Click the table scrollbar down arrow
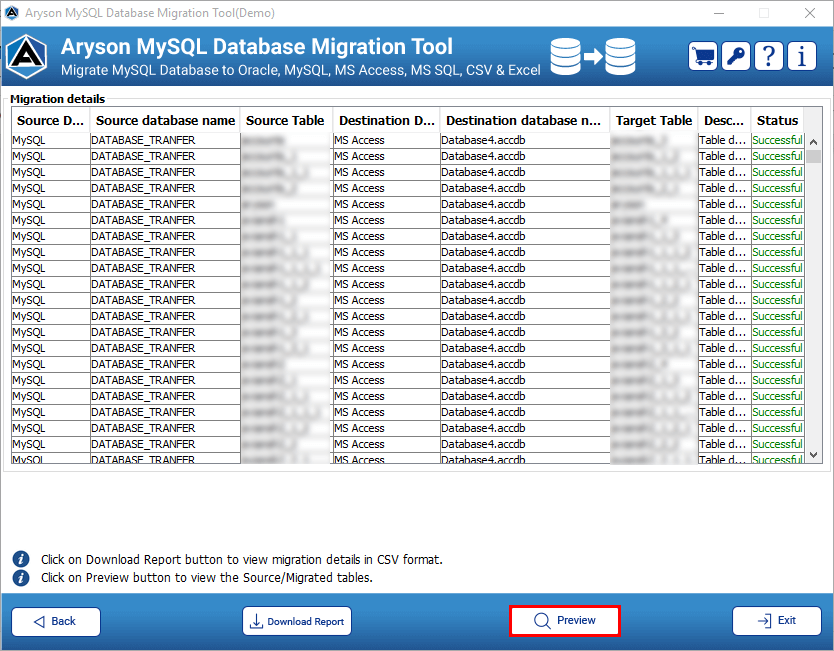 (x=813, y=455)
